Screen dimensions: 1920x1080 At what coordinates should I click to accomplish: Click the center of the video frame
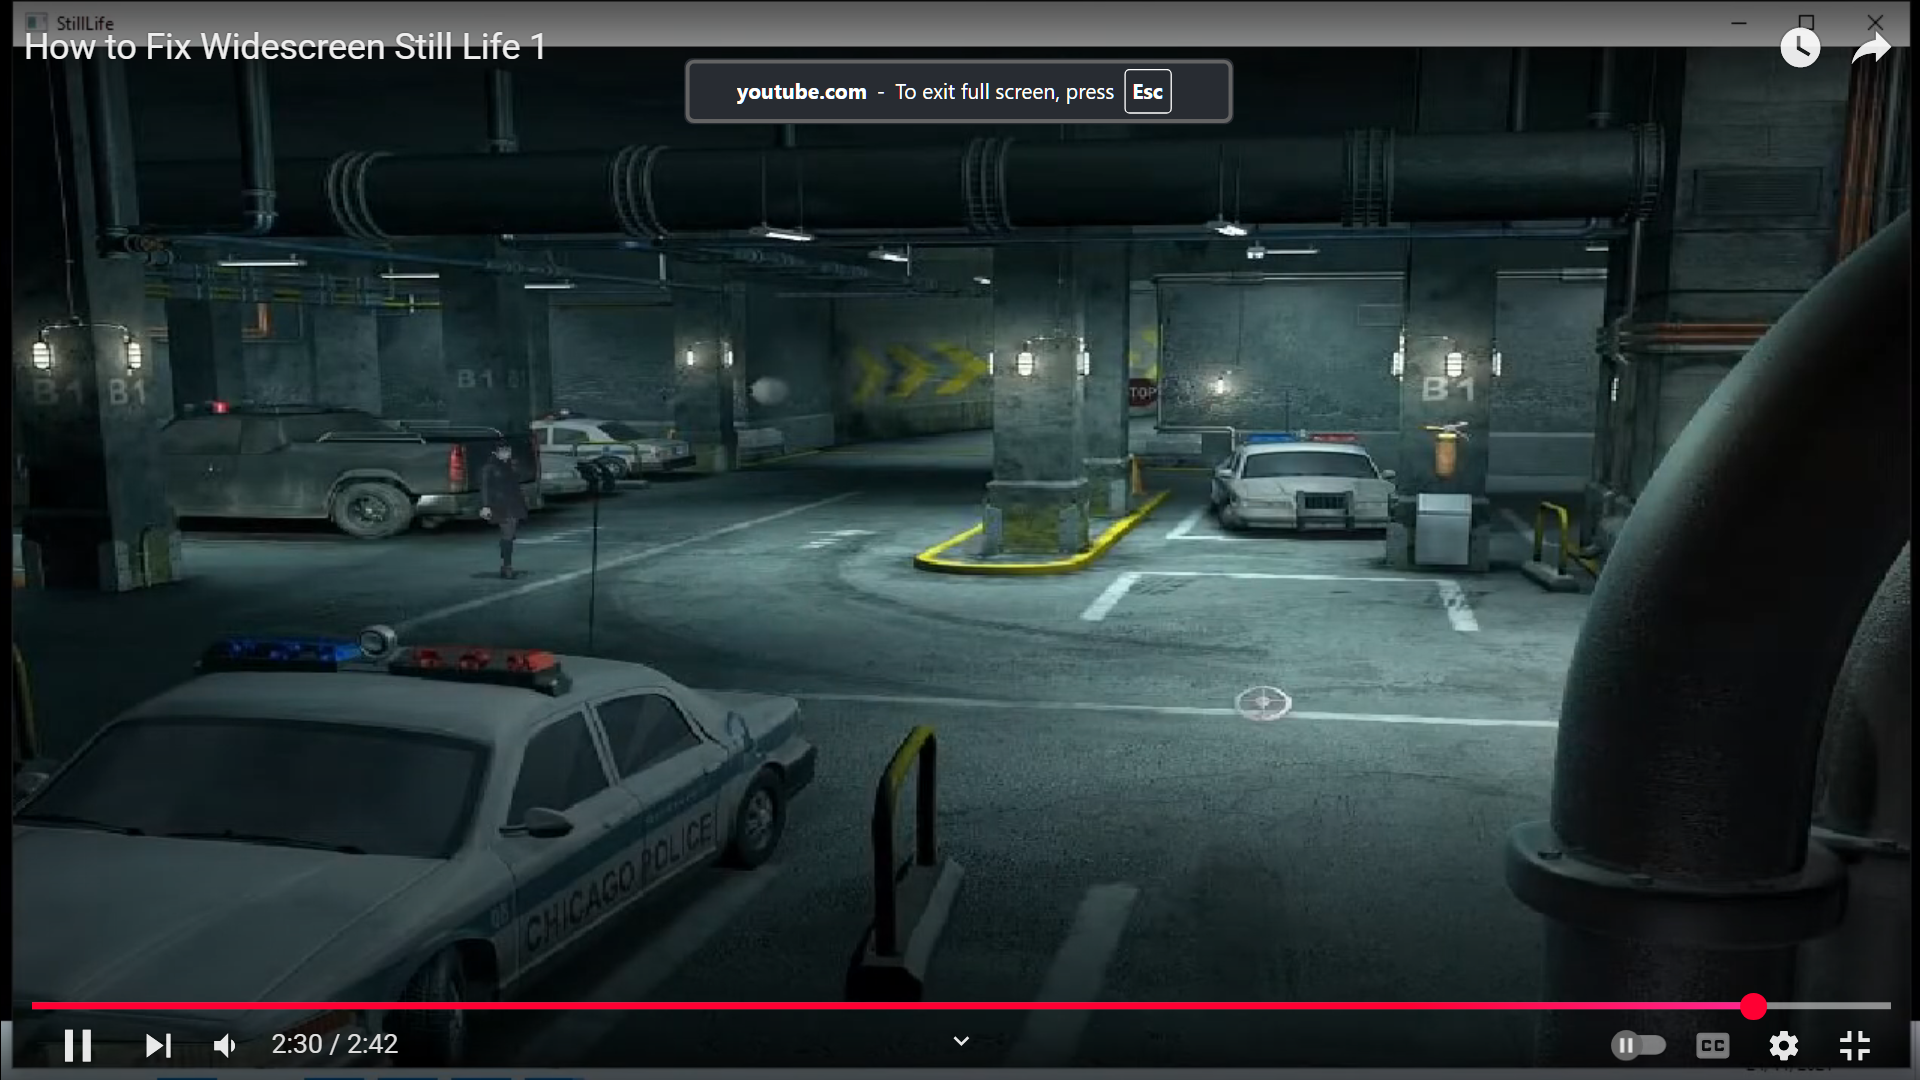click(x=960, y=540)
